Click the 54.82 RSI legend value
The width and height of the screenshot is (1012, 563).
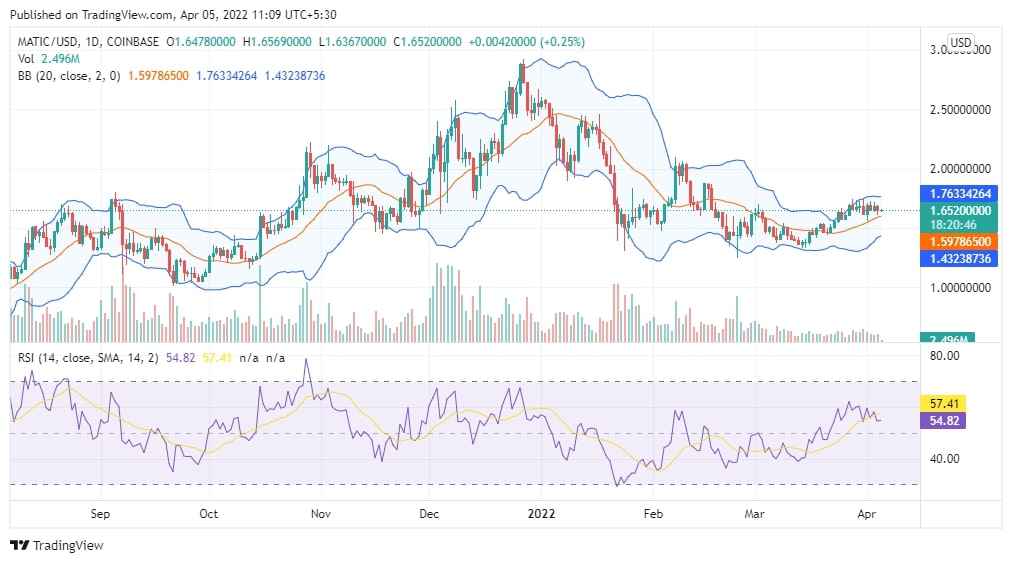point(180,358)
